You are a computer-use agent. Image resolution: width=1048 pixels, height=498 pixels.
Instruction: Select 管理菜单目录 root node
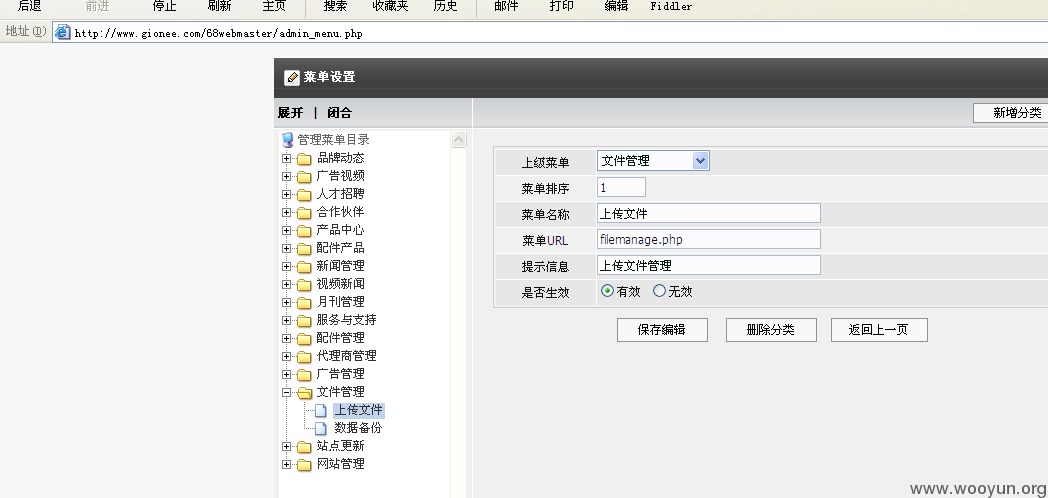pos(334,140)
